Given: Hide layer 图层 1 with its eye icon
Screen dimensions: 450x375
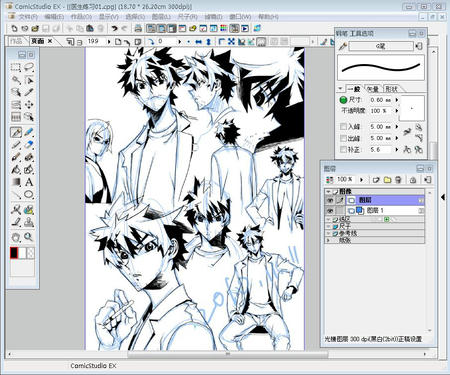Looking at the screenshot, I should (x=330, y=210).
